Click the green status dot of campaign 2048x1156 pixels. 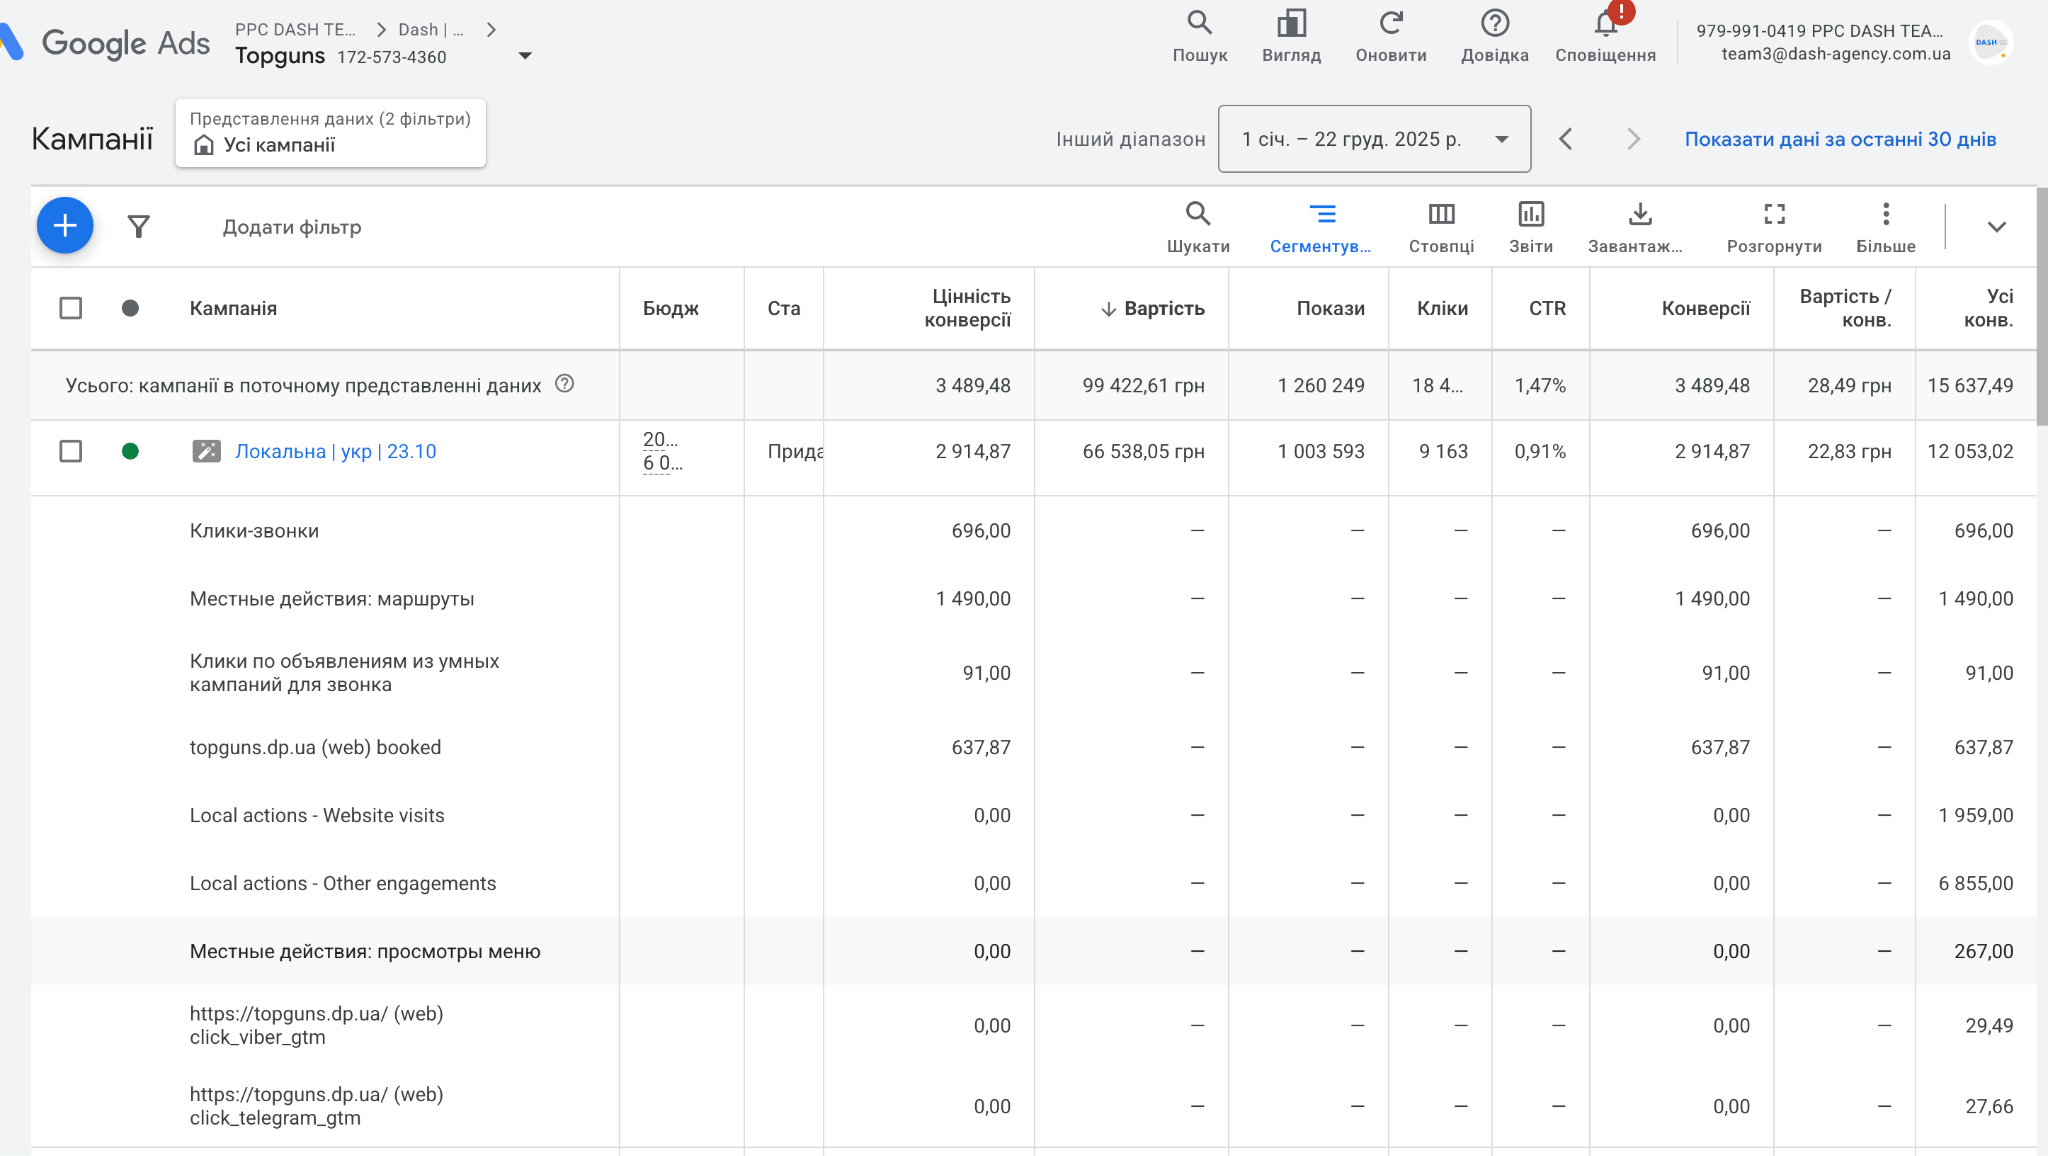tap(130, 451)
